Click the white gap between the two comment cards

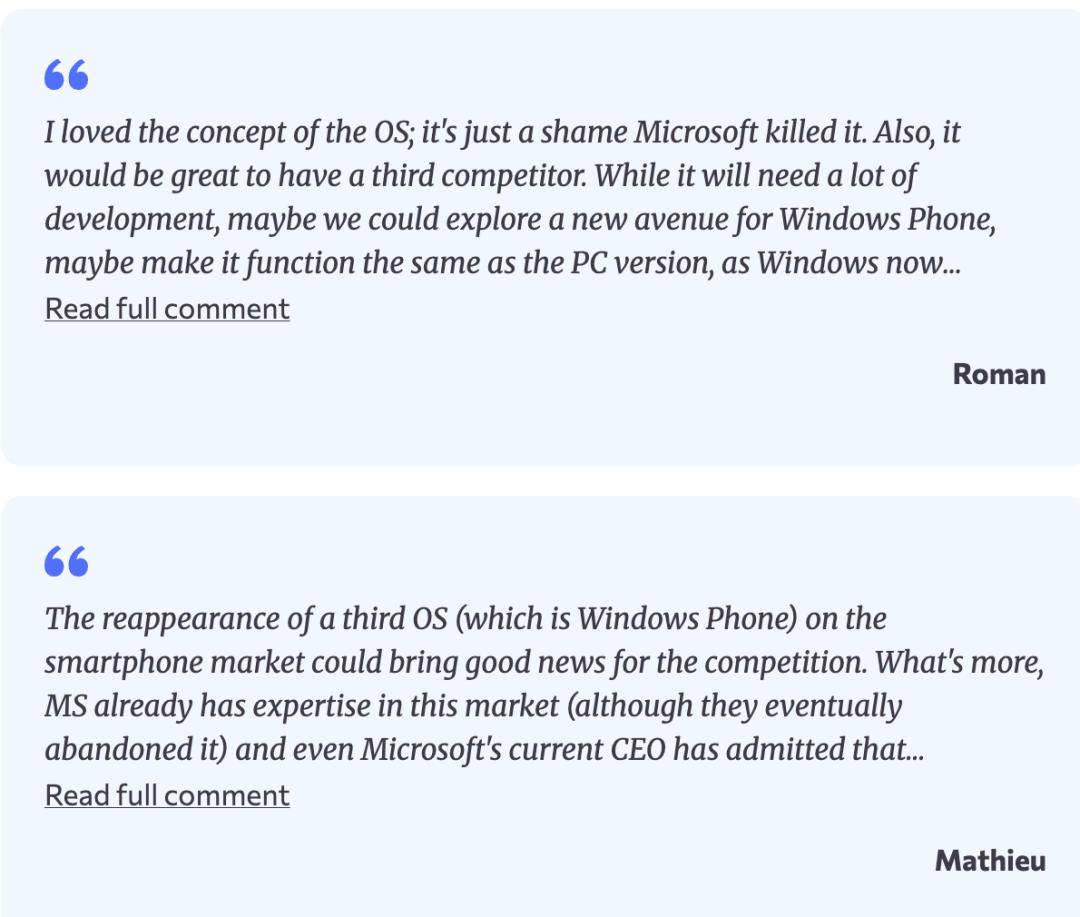[540, 481]
